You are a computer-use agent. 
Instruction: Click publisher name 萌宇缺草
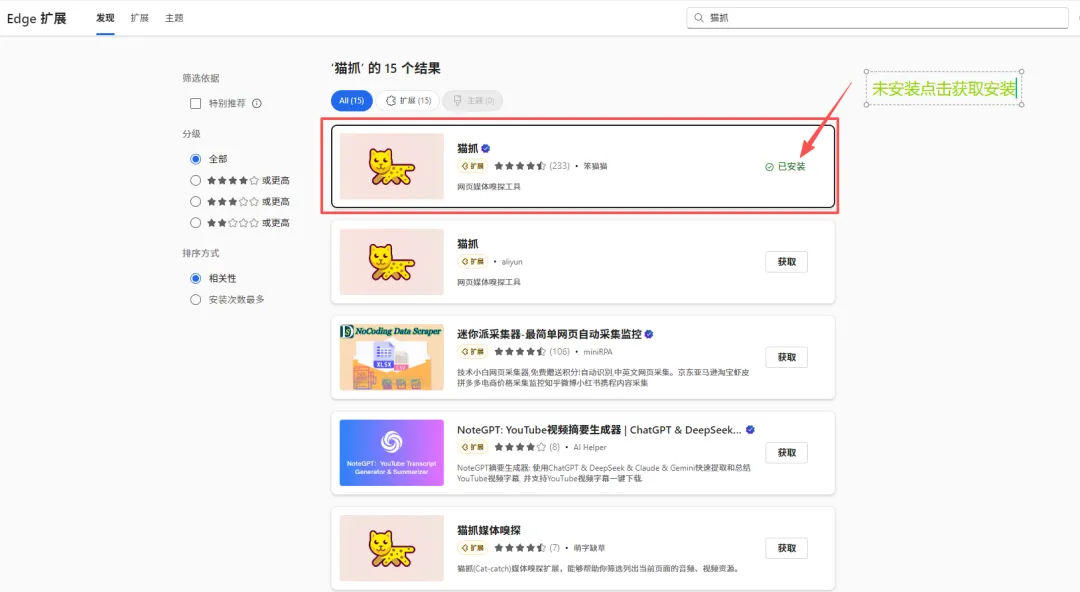tap(590, 548)
